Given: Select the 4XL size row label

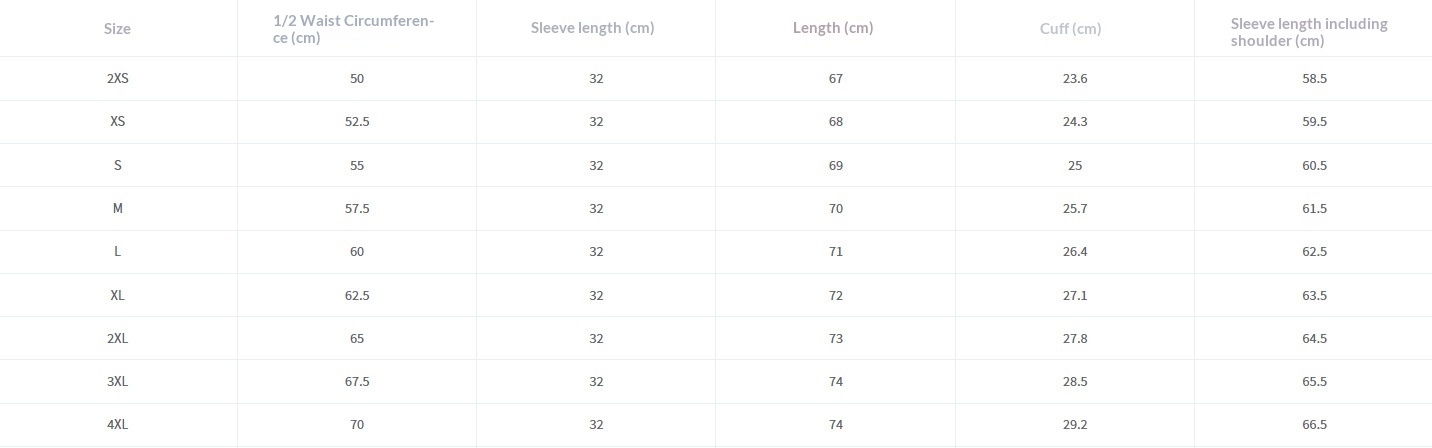Looking at the screenshot, I should coord(117,425).
